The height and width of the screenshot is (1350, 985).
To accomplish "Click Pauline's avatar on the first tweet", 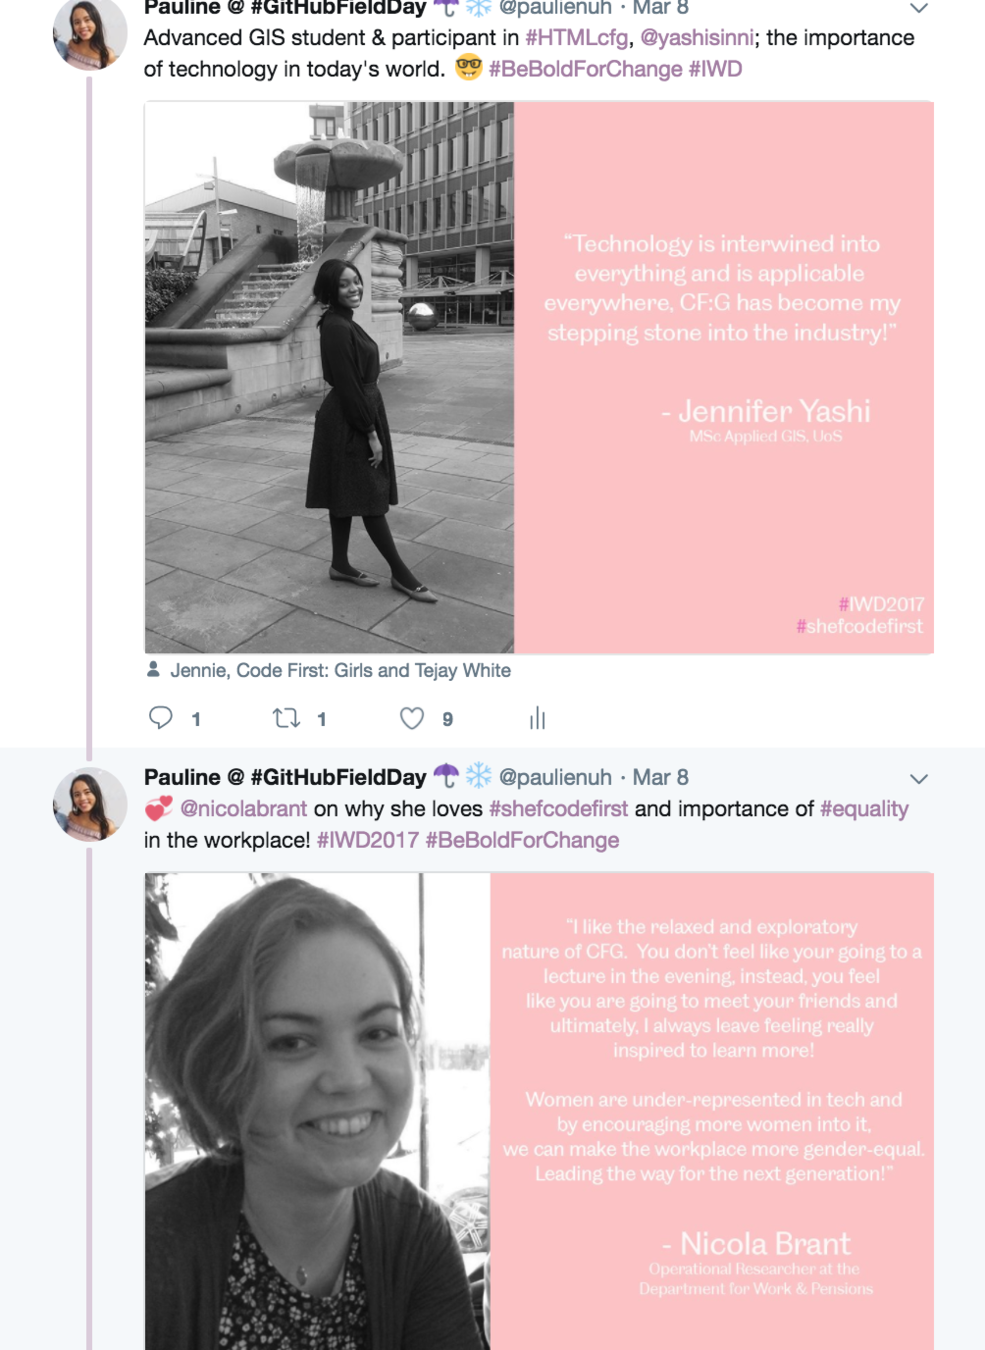I will coord(90,32).
